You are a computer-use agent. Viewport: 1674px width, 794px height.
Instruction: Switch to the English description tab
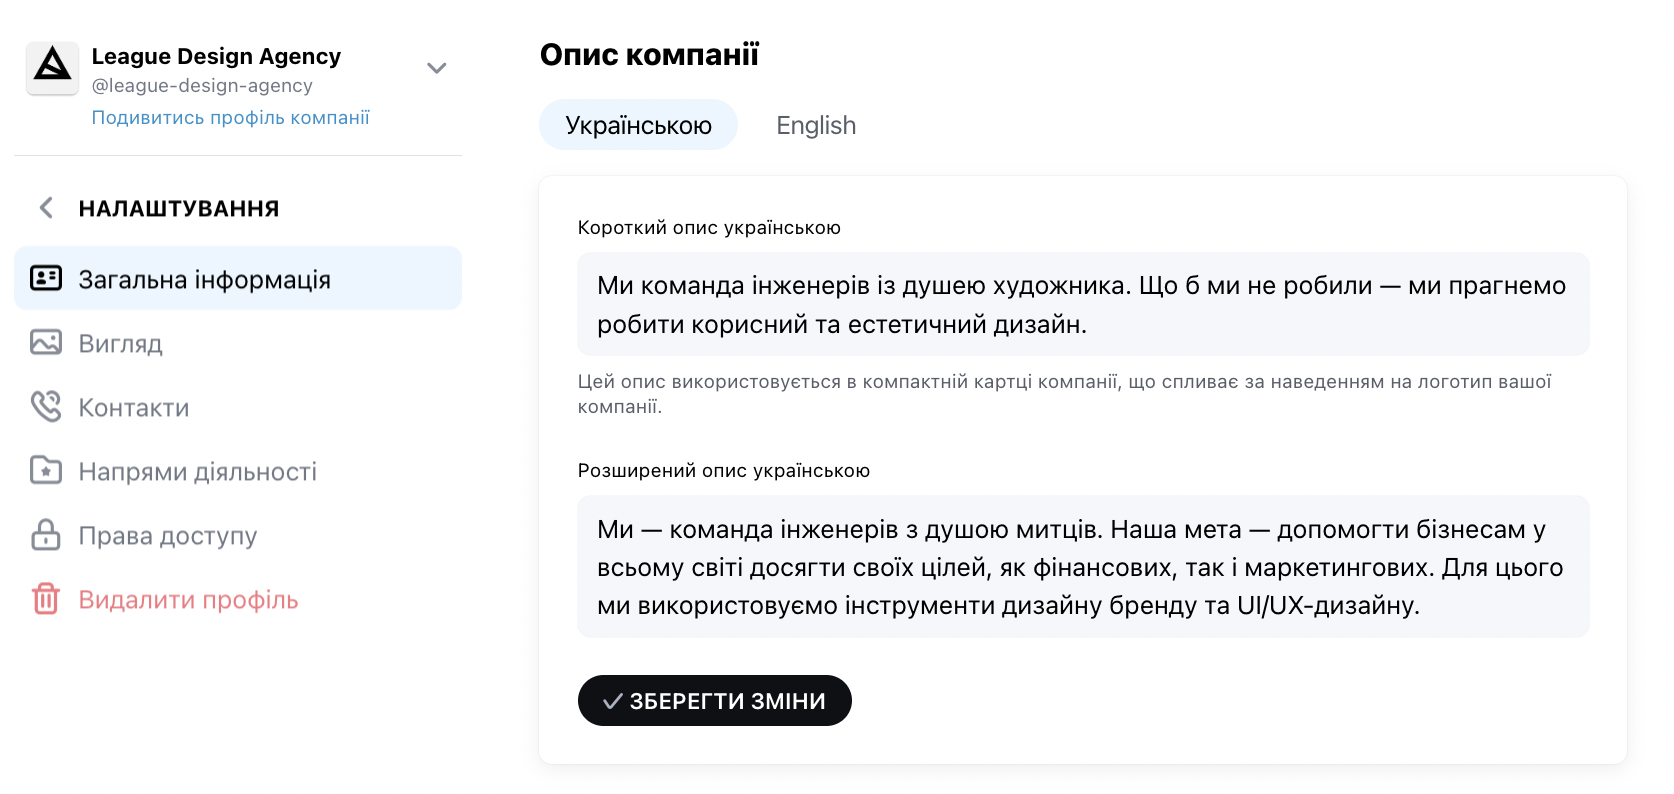(816, 125)
